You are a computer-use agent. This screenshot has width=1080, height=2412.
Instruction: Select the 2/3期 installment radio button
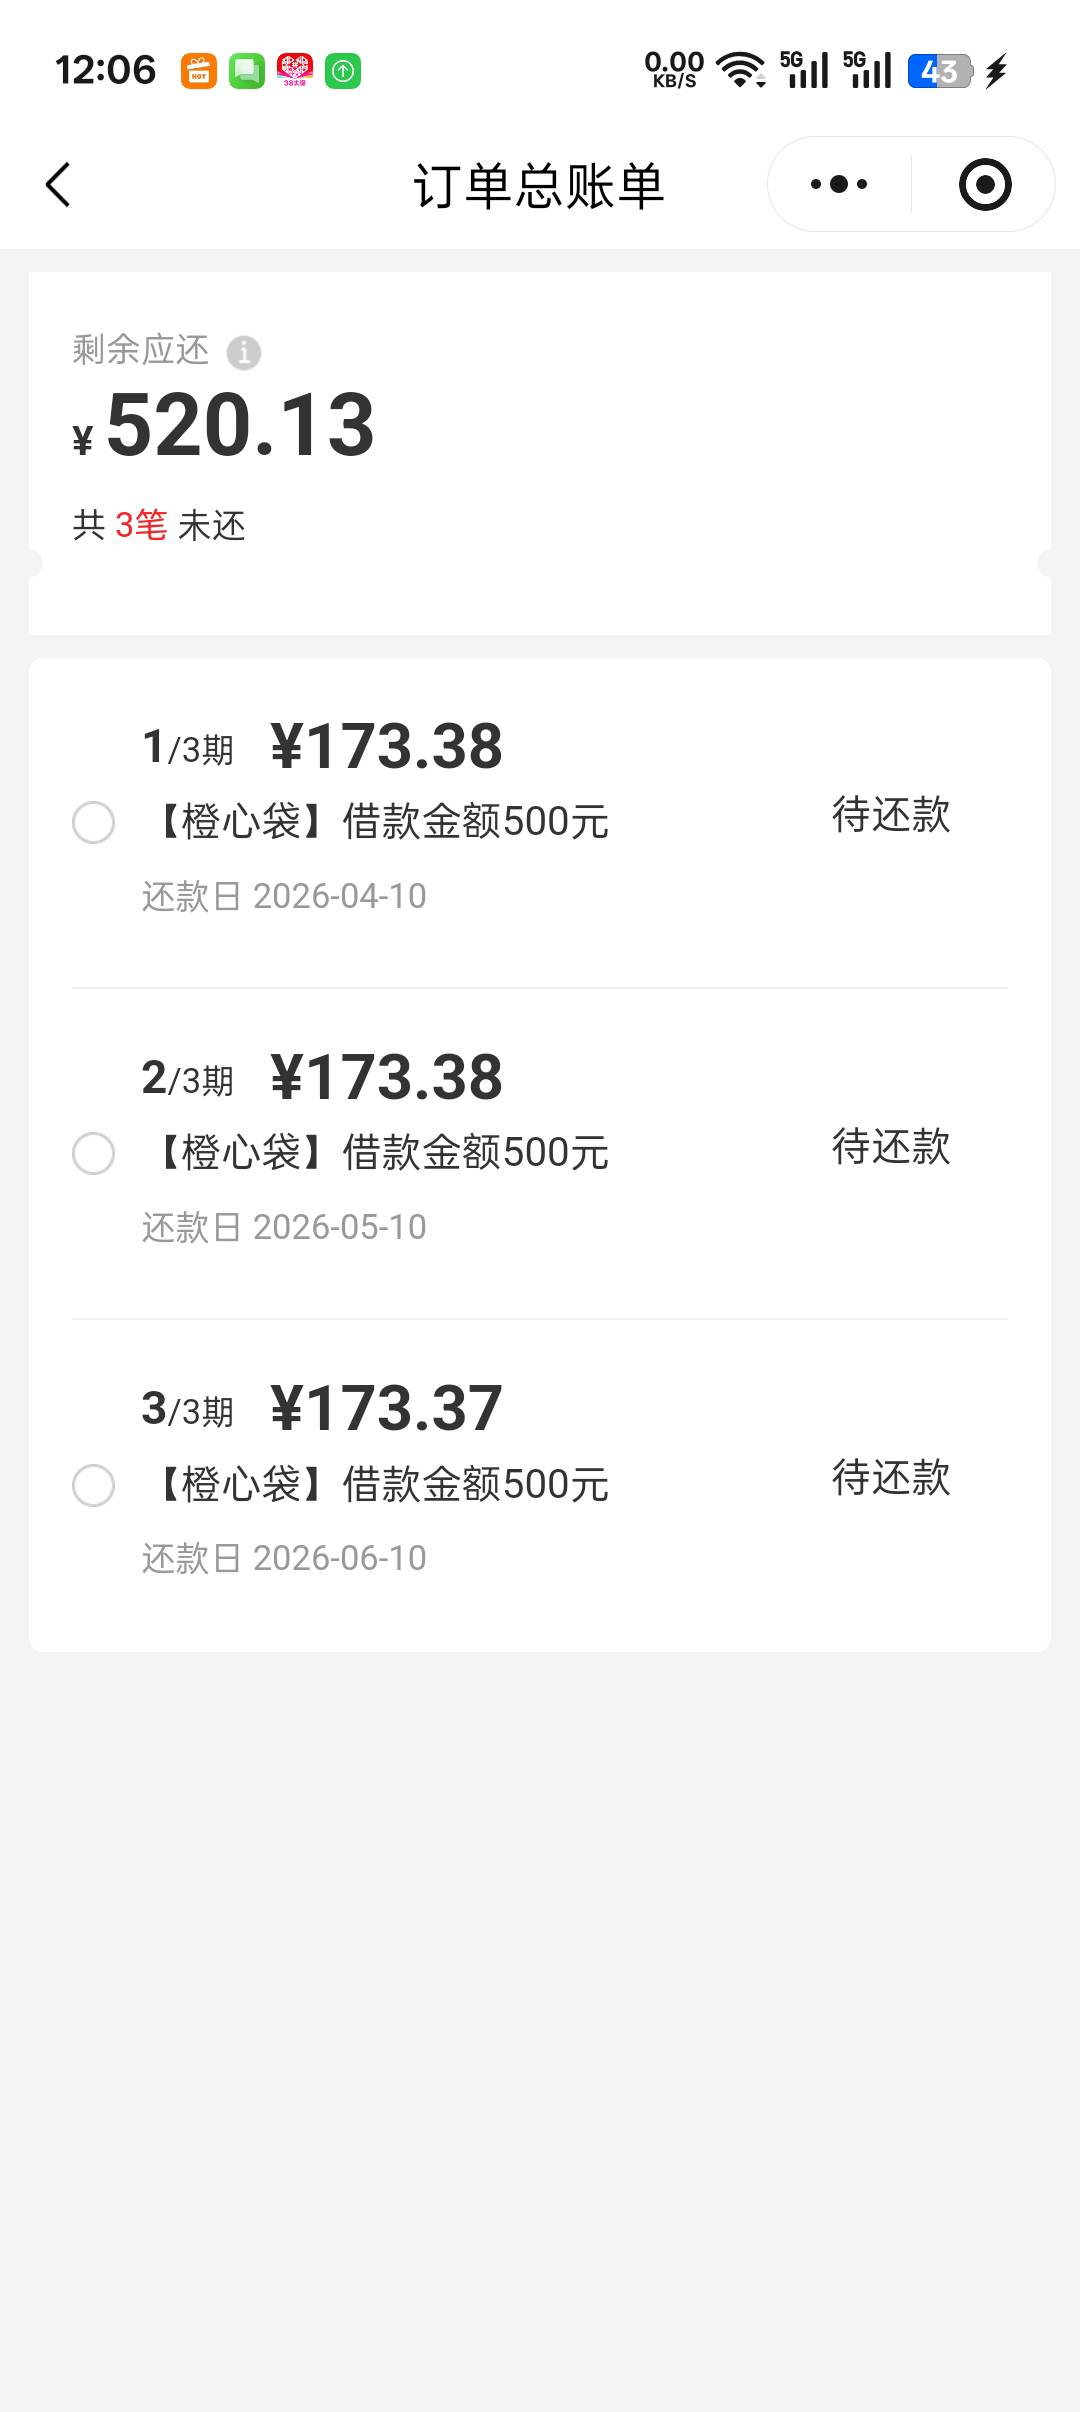click(94, 1153)
